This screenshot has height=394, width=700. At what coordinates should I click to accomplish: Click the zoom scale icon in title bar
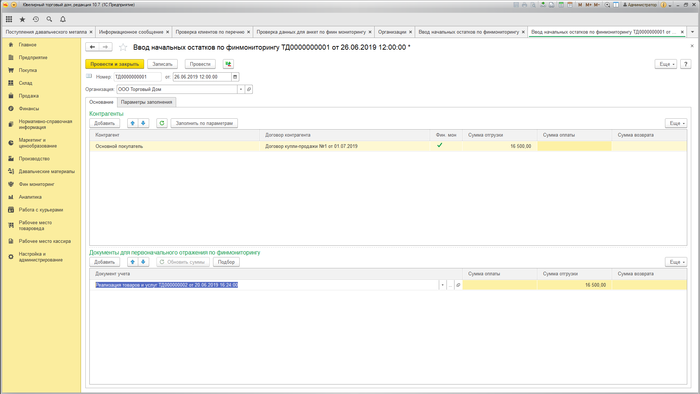tap(607, 5)
